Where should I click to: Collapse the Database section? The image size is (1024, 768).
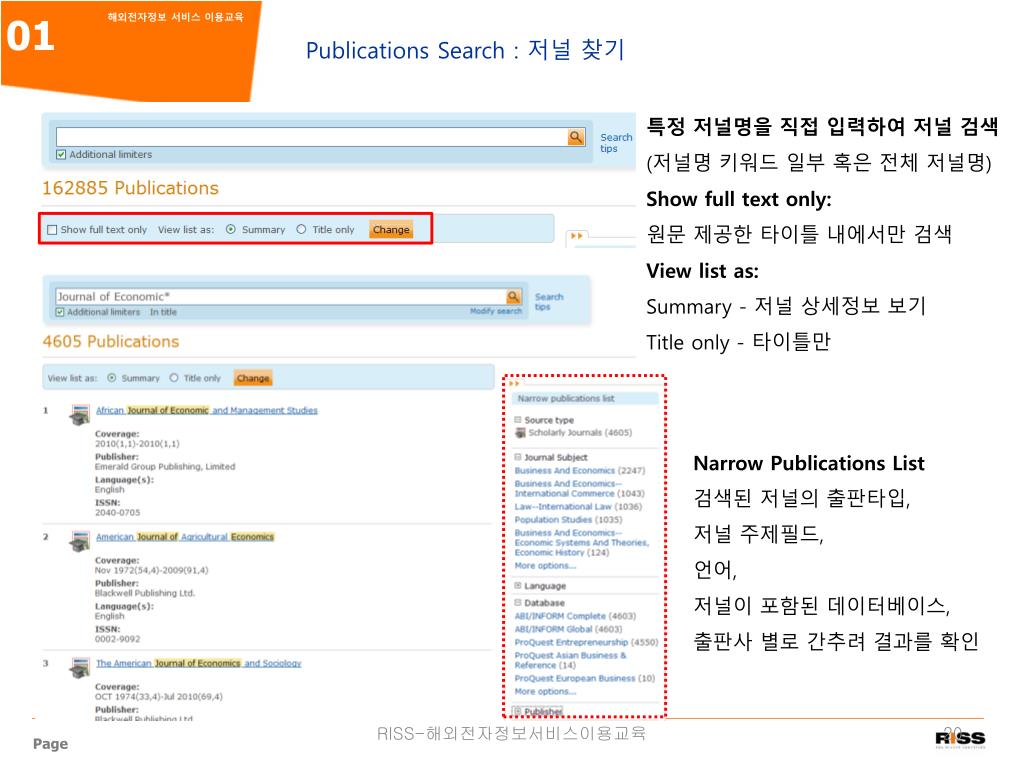[518, 603]
